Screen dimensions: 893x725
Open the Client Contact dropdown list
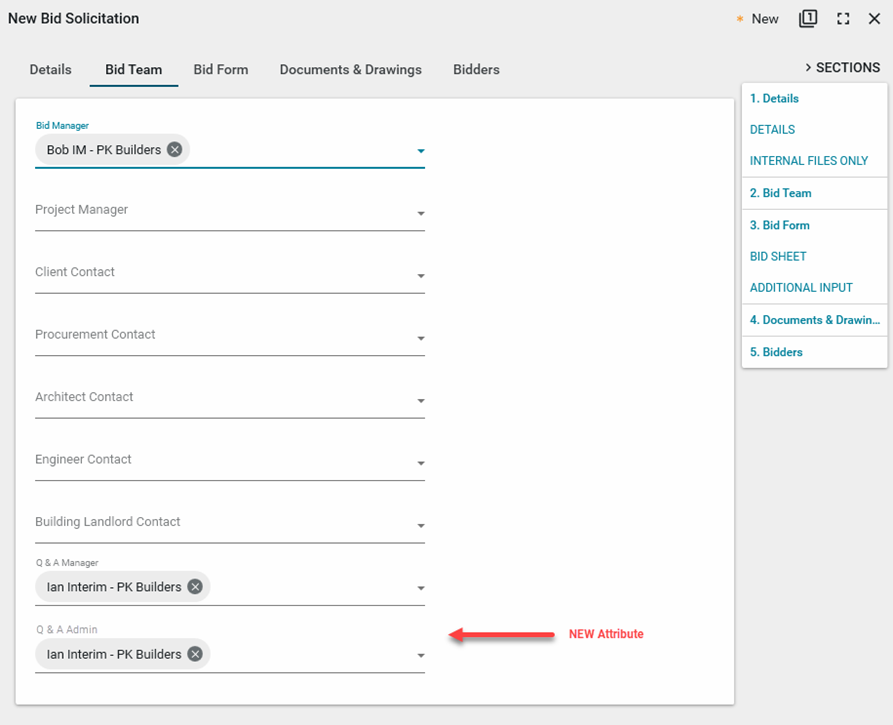point(421,276)
